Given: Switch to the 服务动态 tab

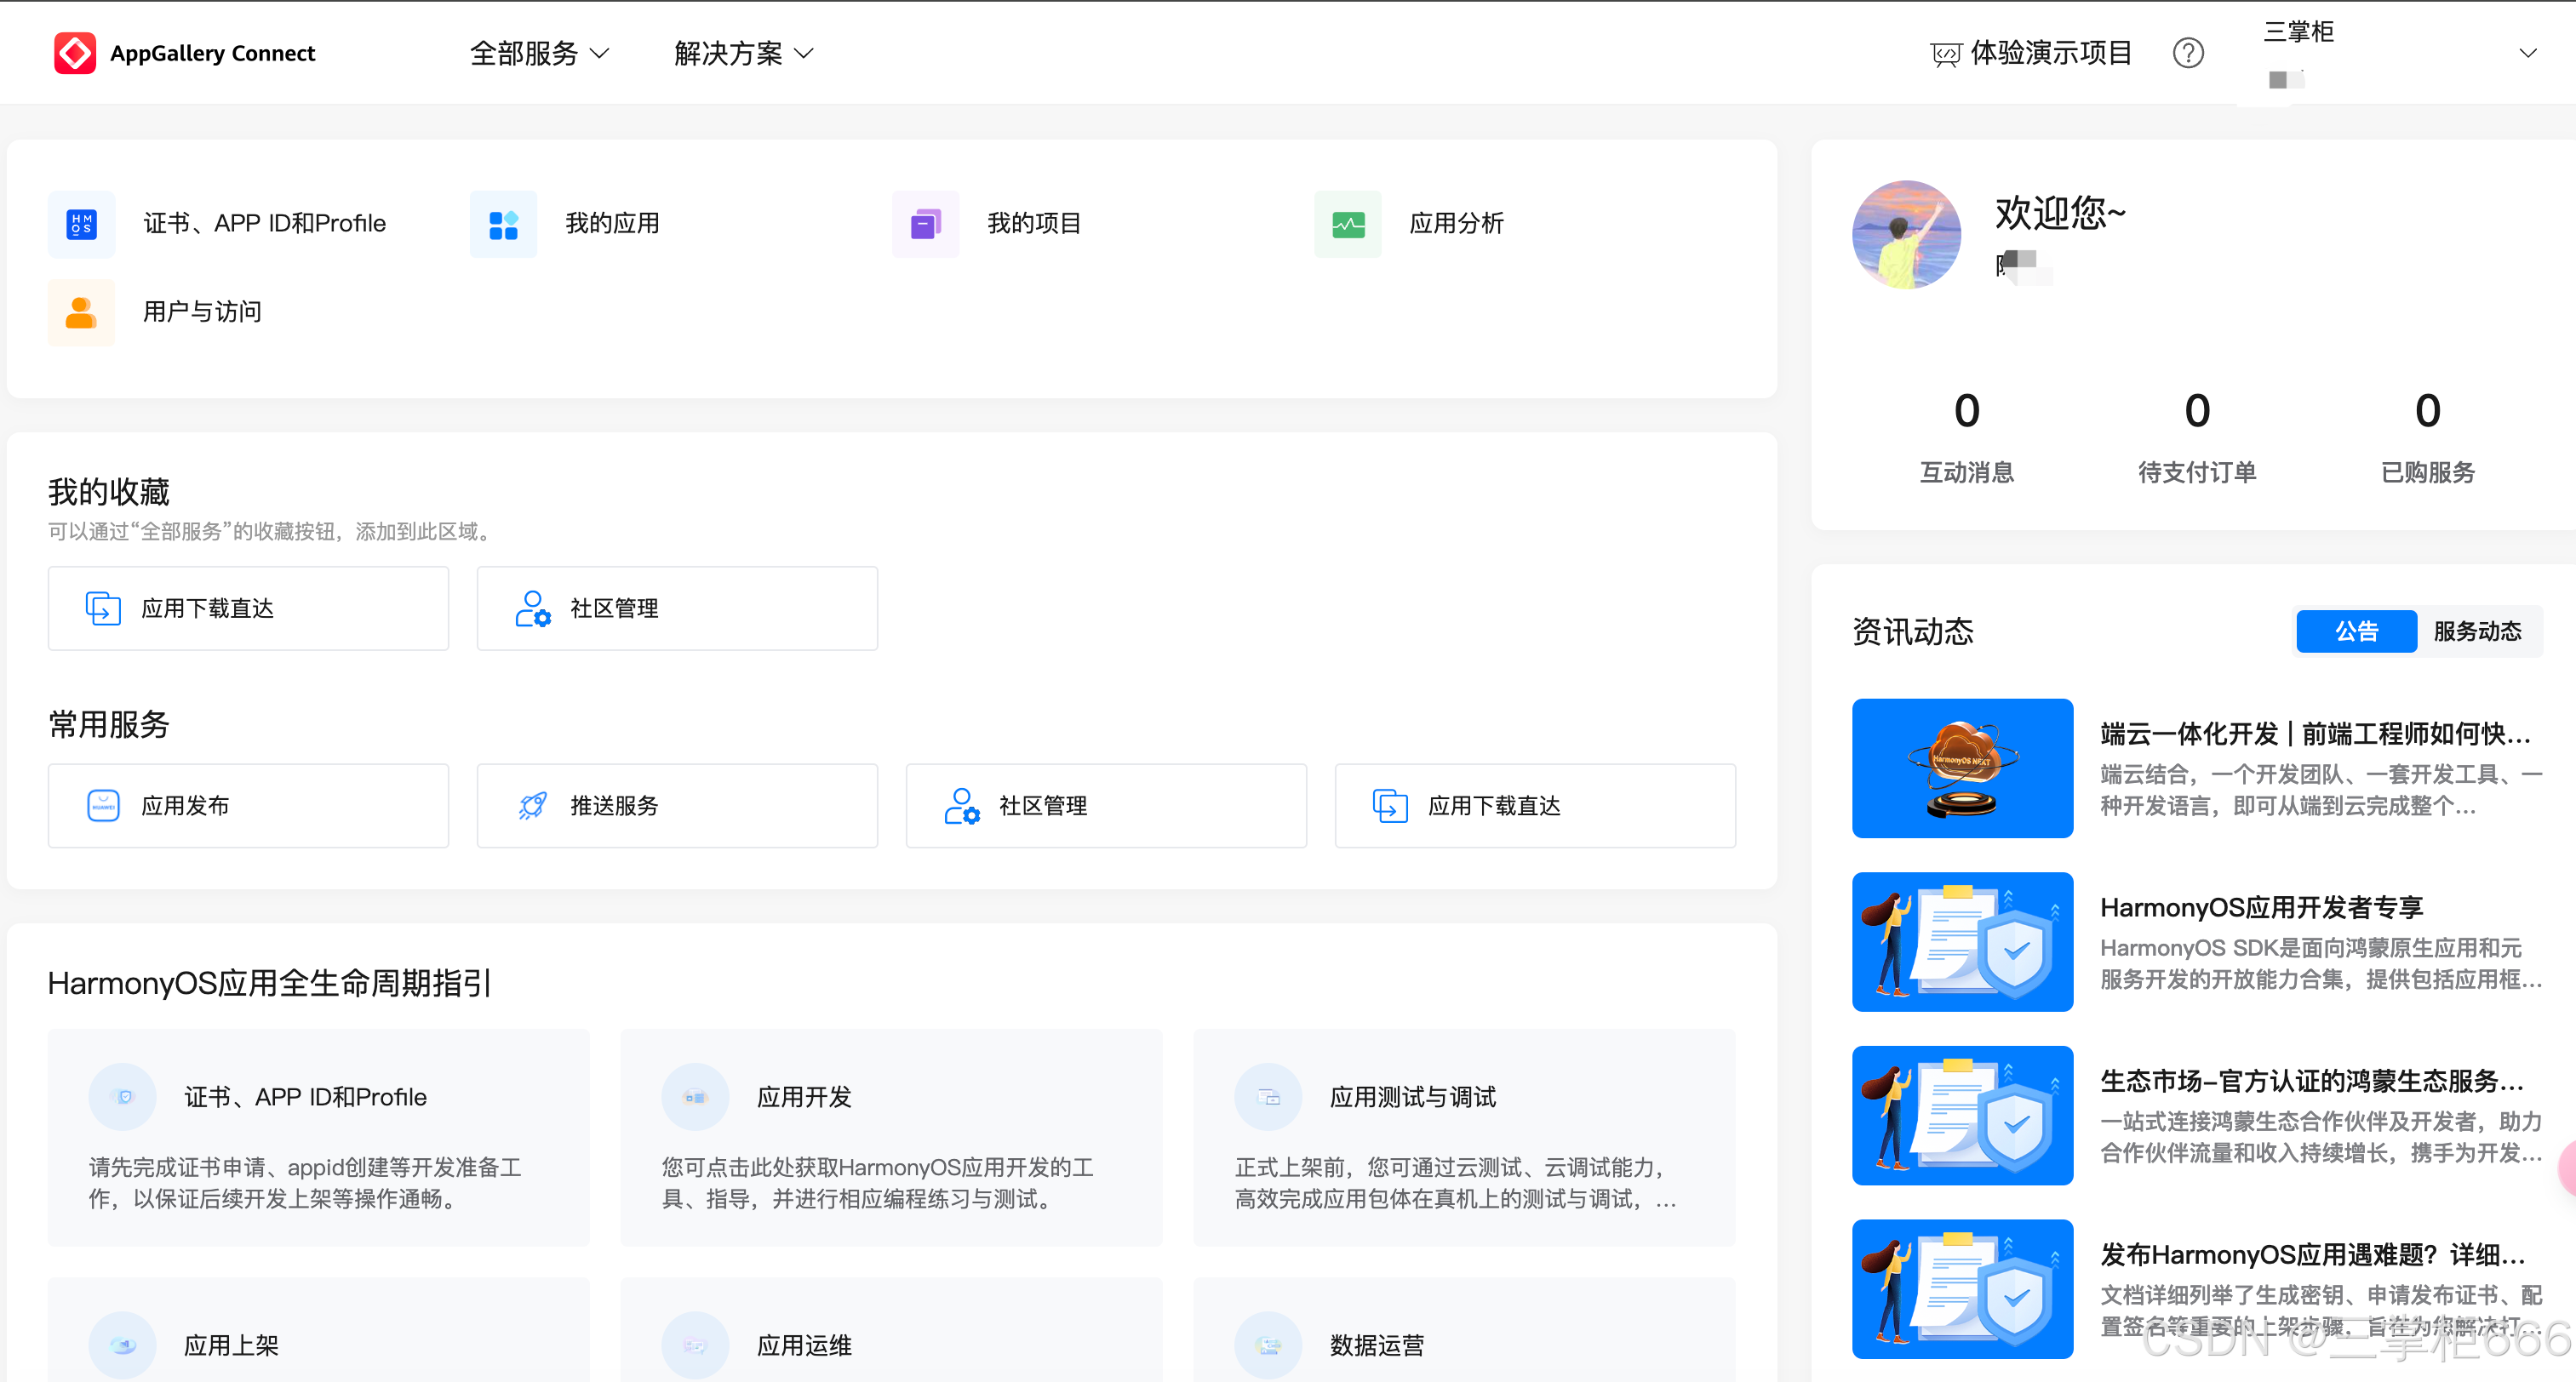Looking at the screenshot, I should 2478,631.
